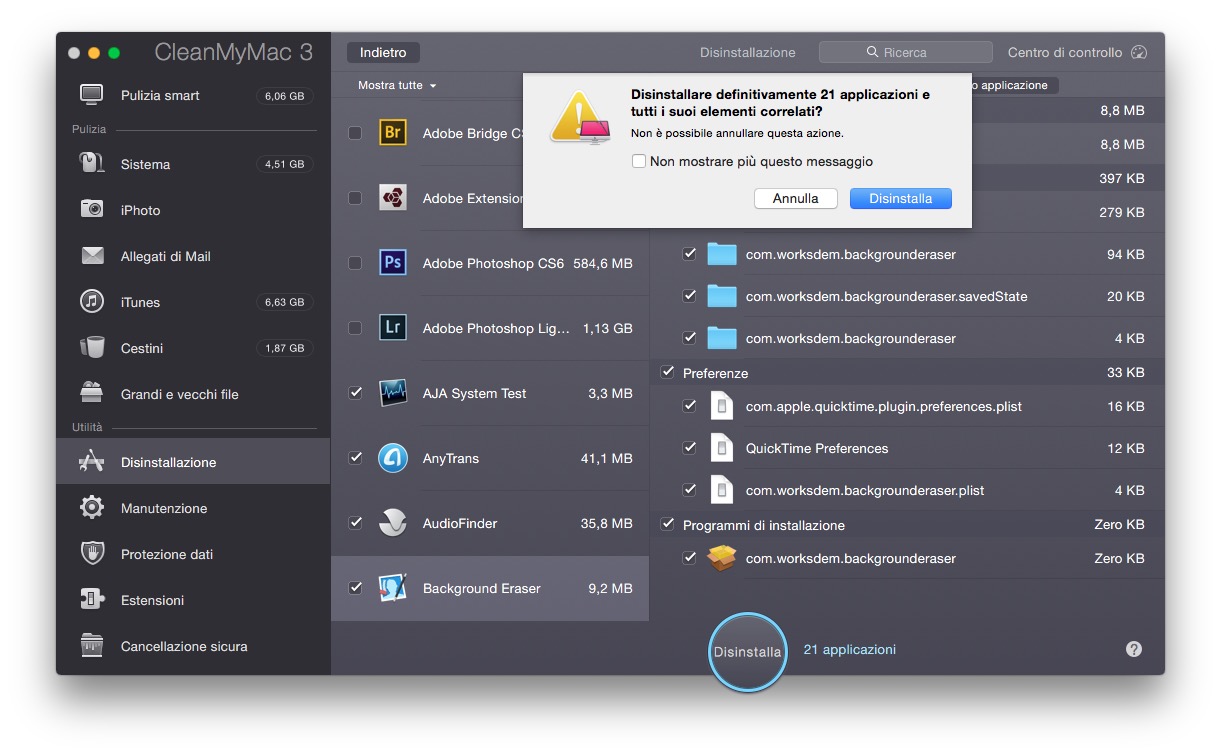Click the 6,63 GB iTunes badge
The width and height of the screenshot is (1221, 755).
pyautogui.click(x=284, y=302)
